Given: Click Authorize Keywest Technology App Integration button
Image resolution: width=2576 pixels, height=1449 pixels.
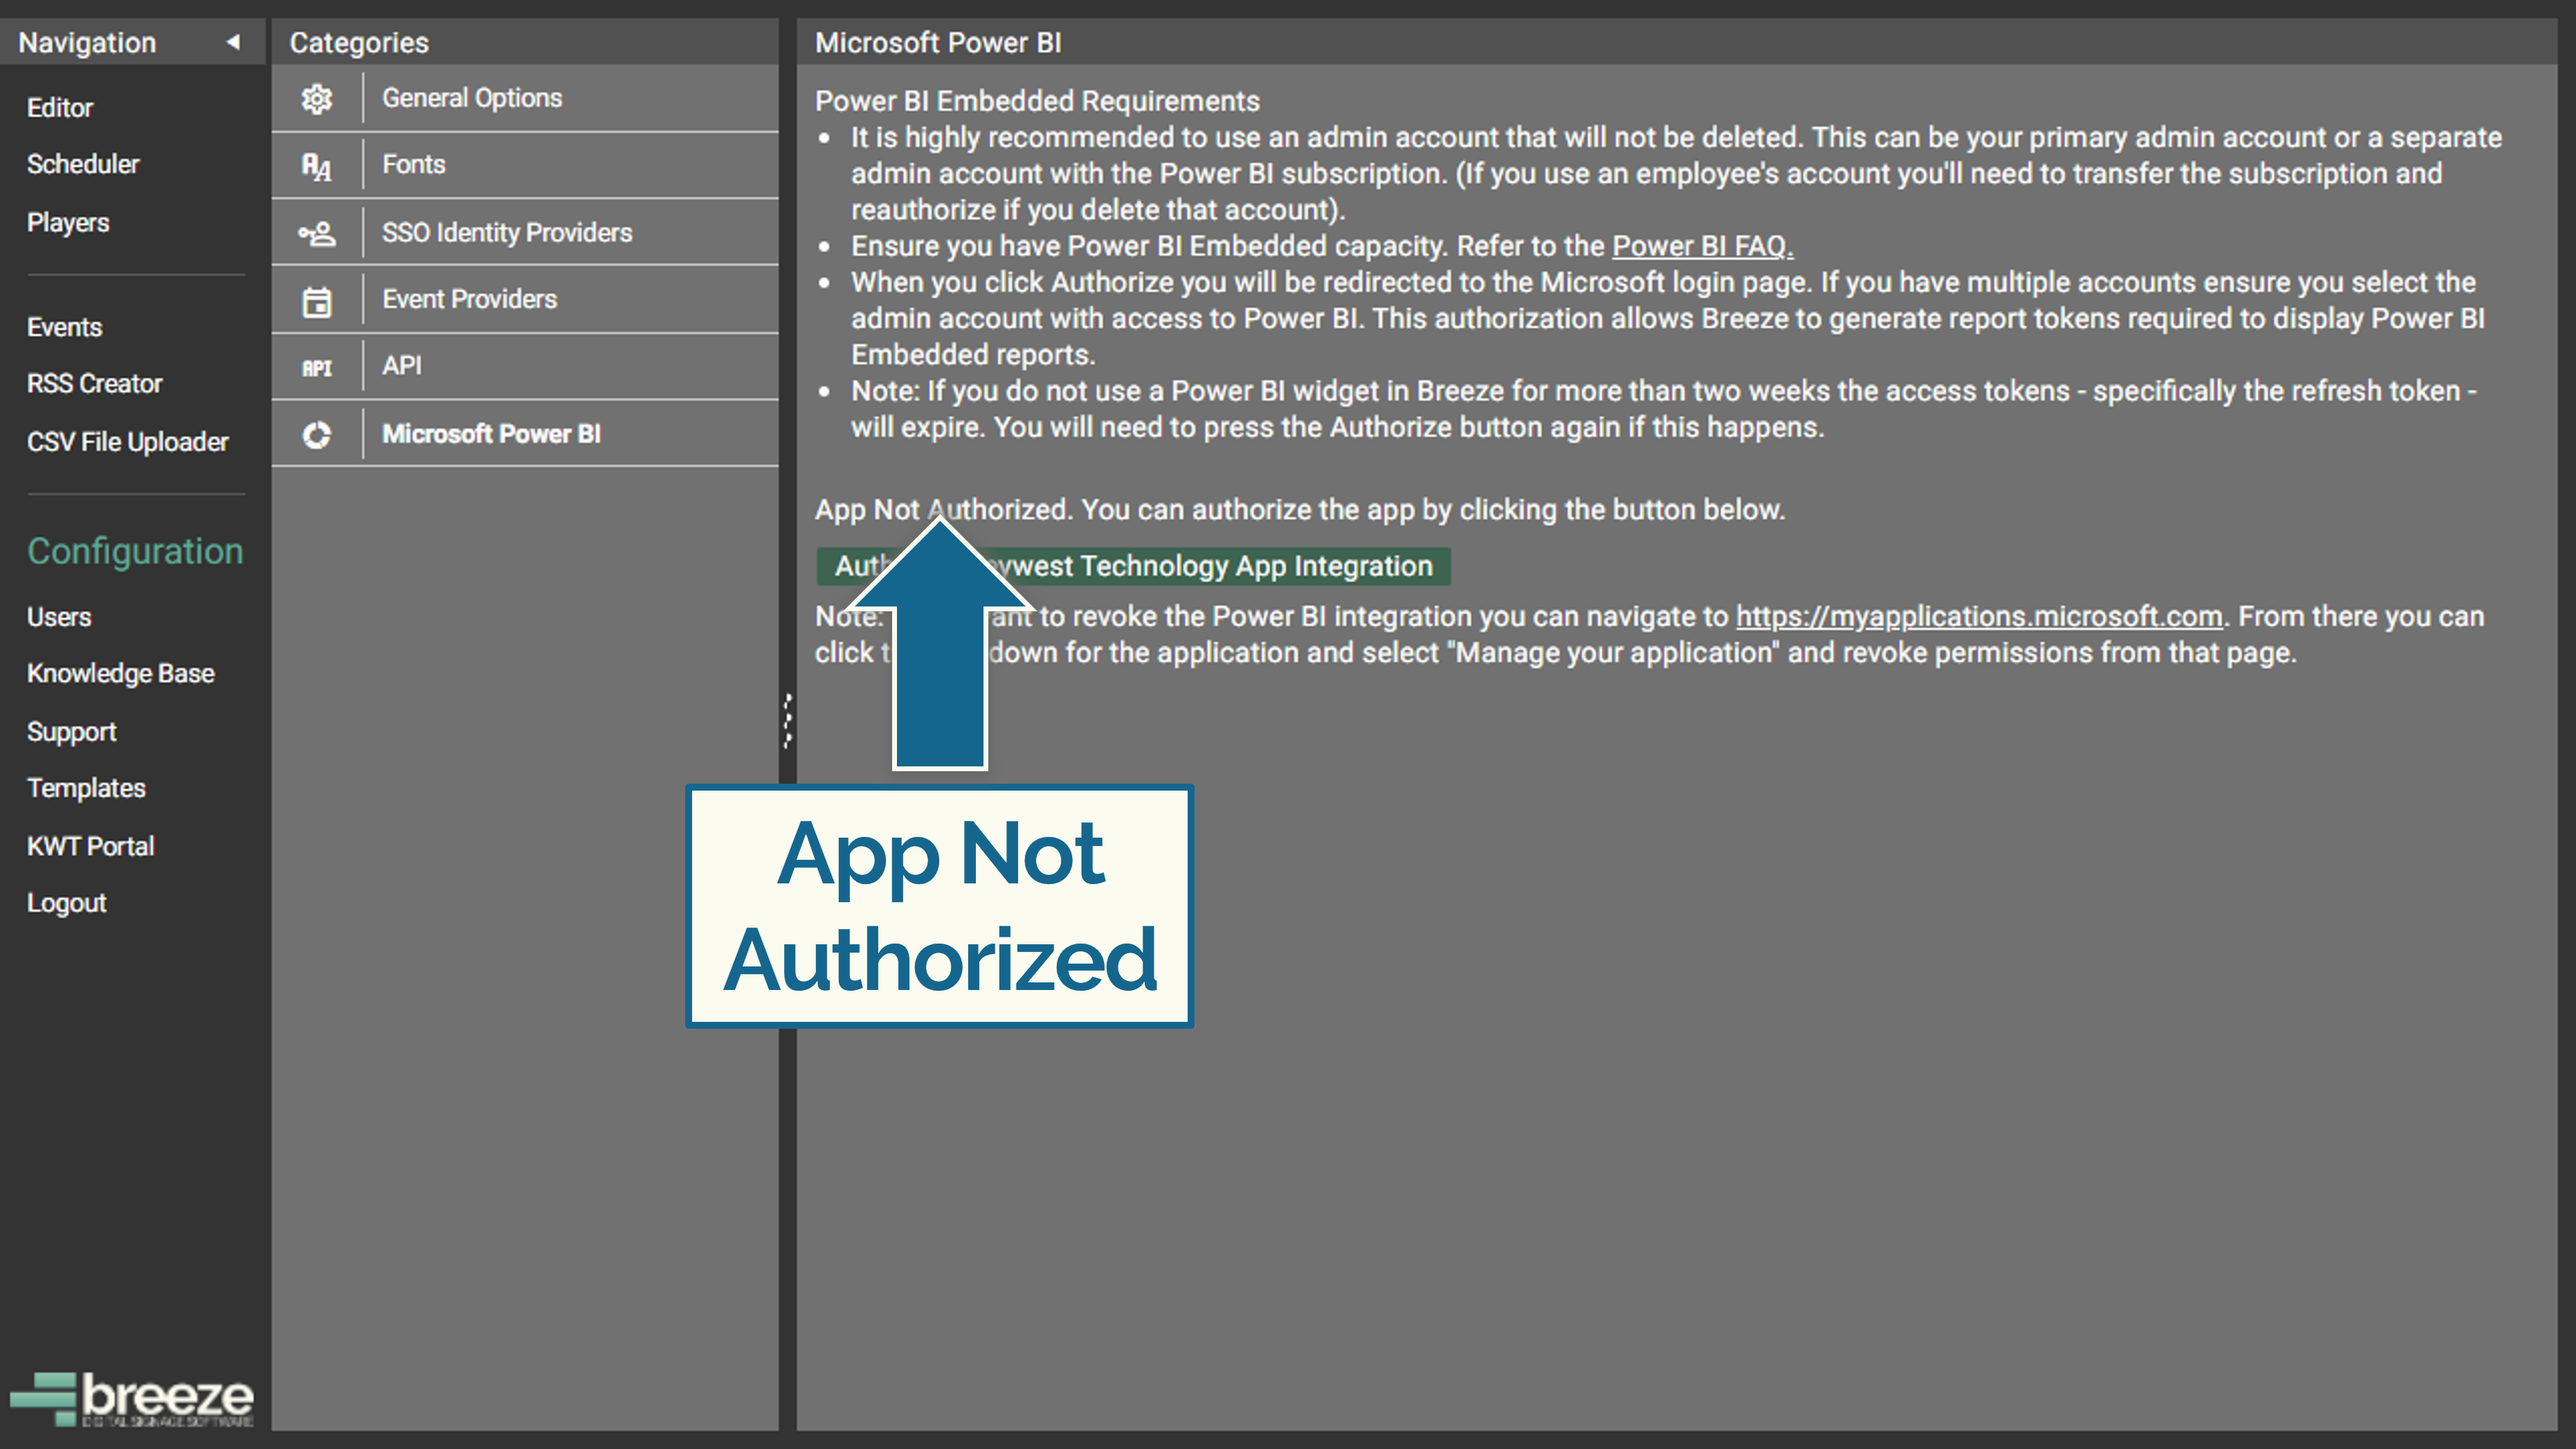Looking at the screenshot, I should pyautogui.click(x=1134, y=566).
